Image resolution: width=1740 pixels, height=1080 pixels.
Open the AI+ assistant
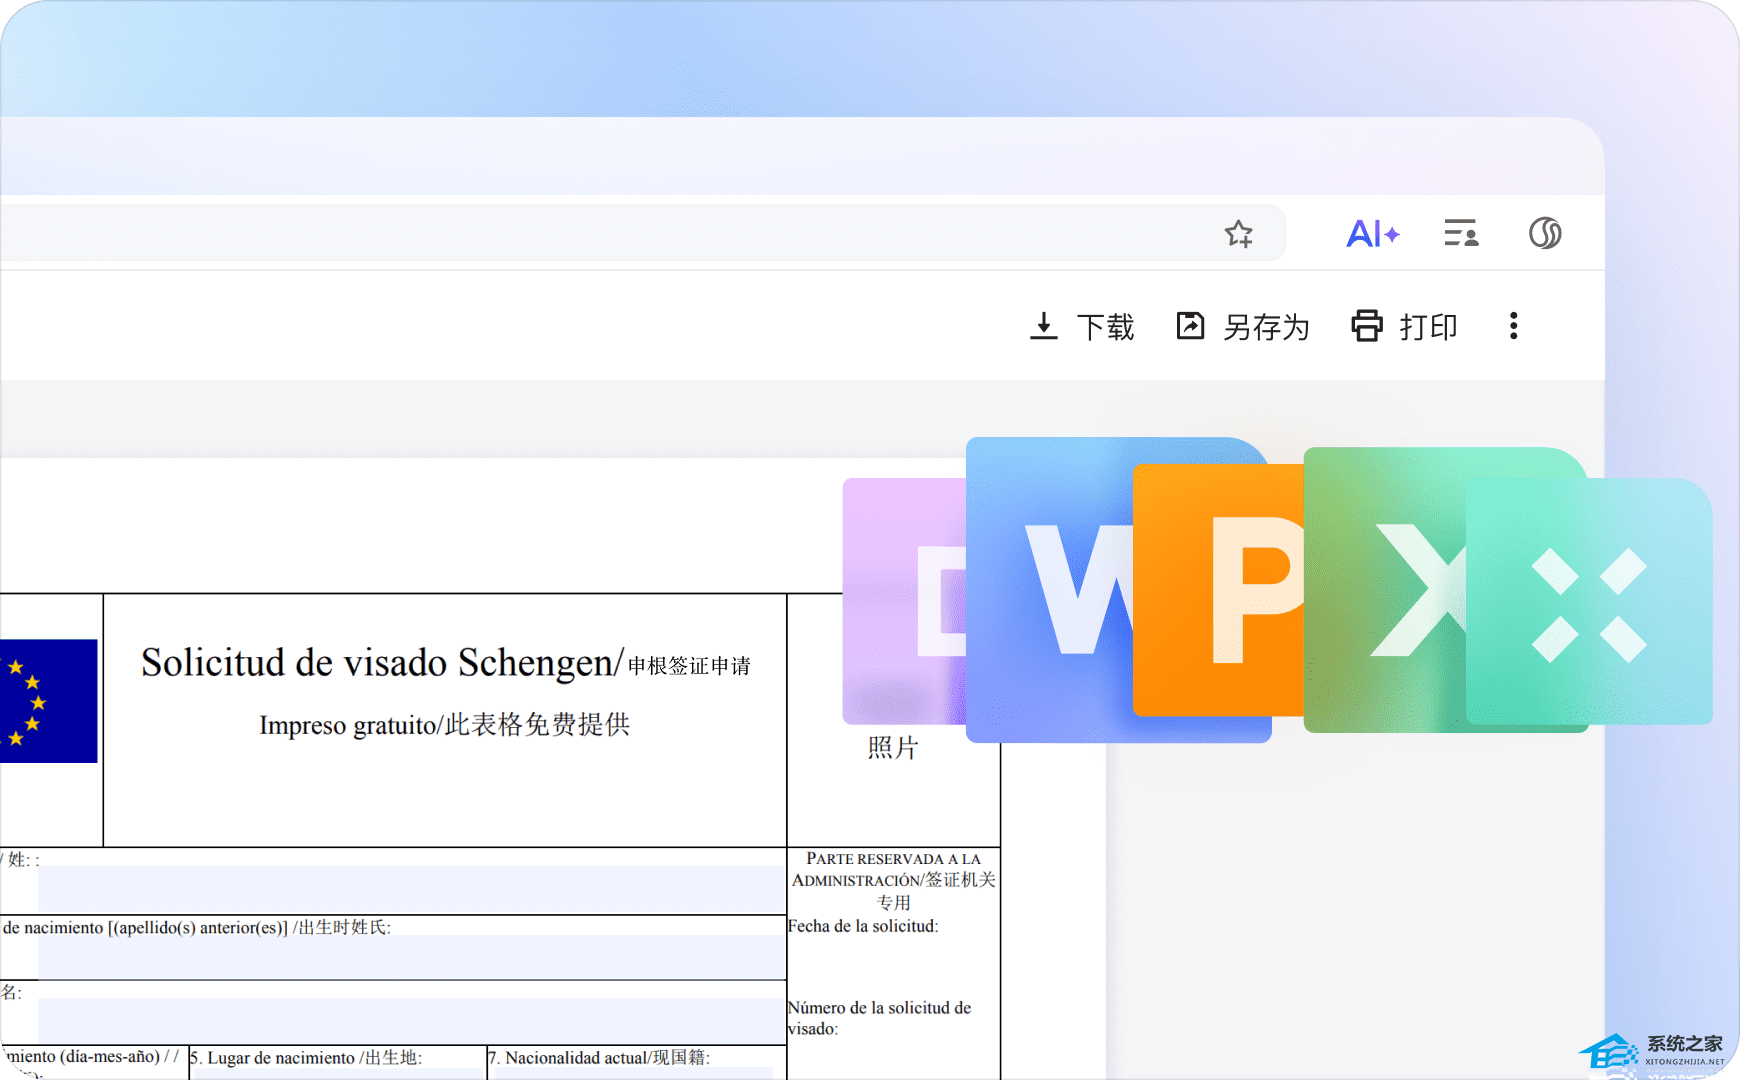[1373, 234]
